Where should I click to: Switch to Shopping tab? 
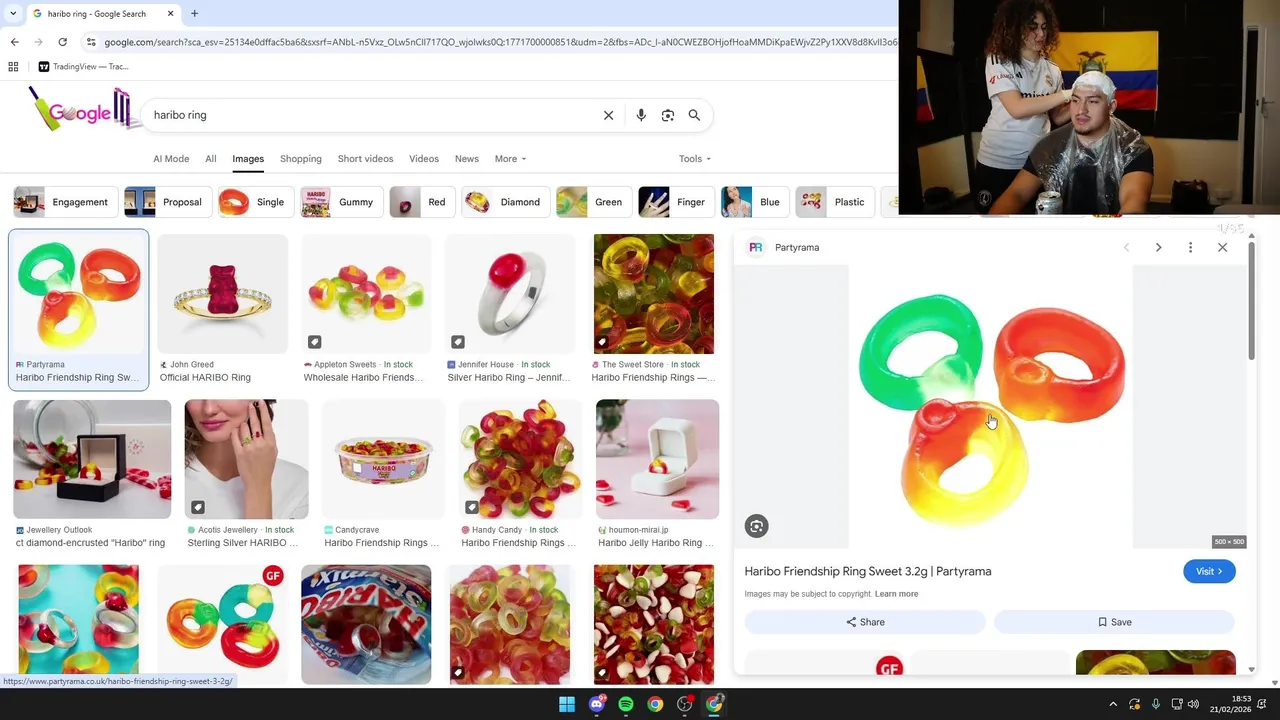click(301, 159)
